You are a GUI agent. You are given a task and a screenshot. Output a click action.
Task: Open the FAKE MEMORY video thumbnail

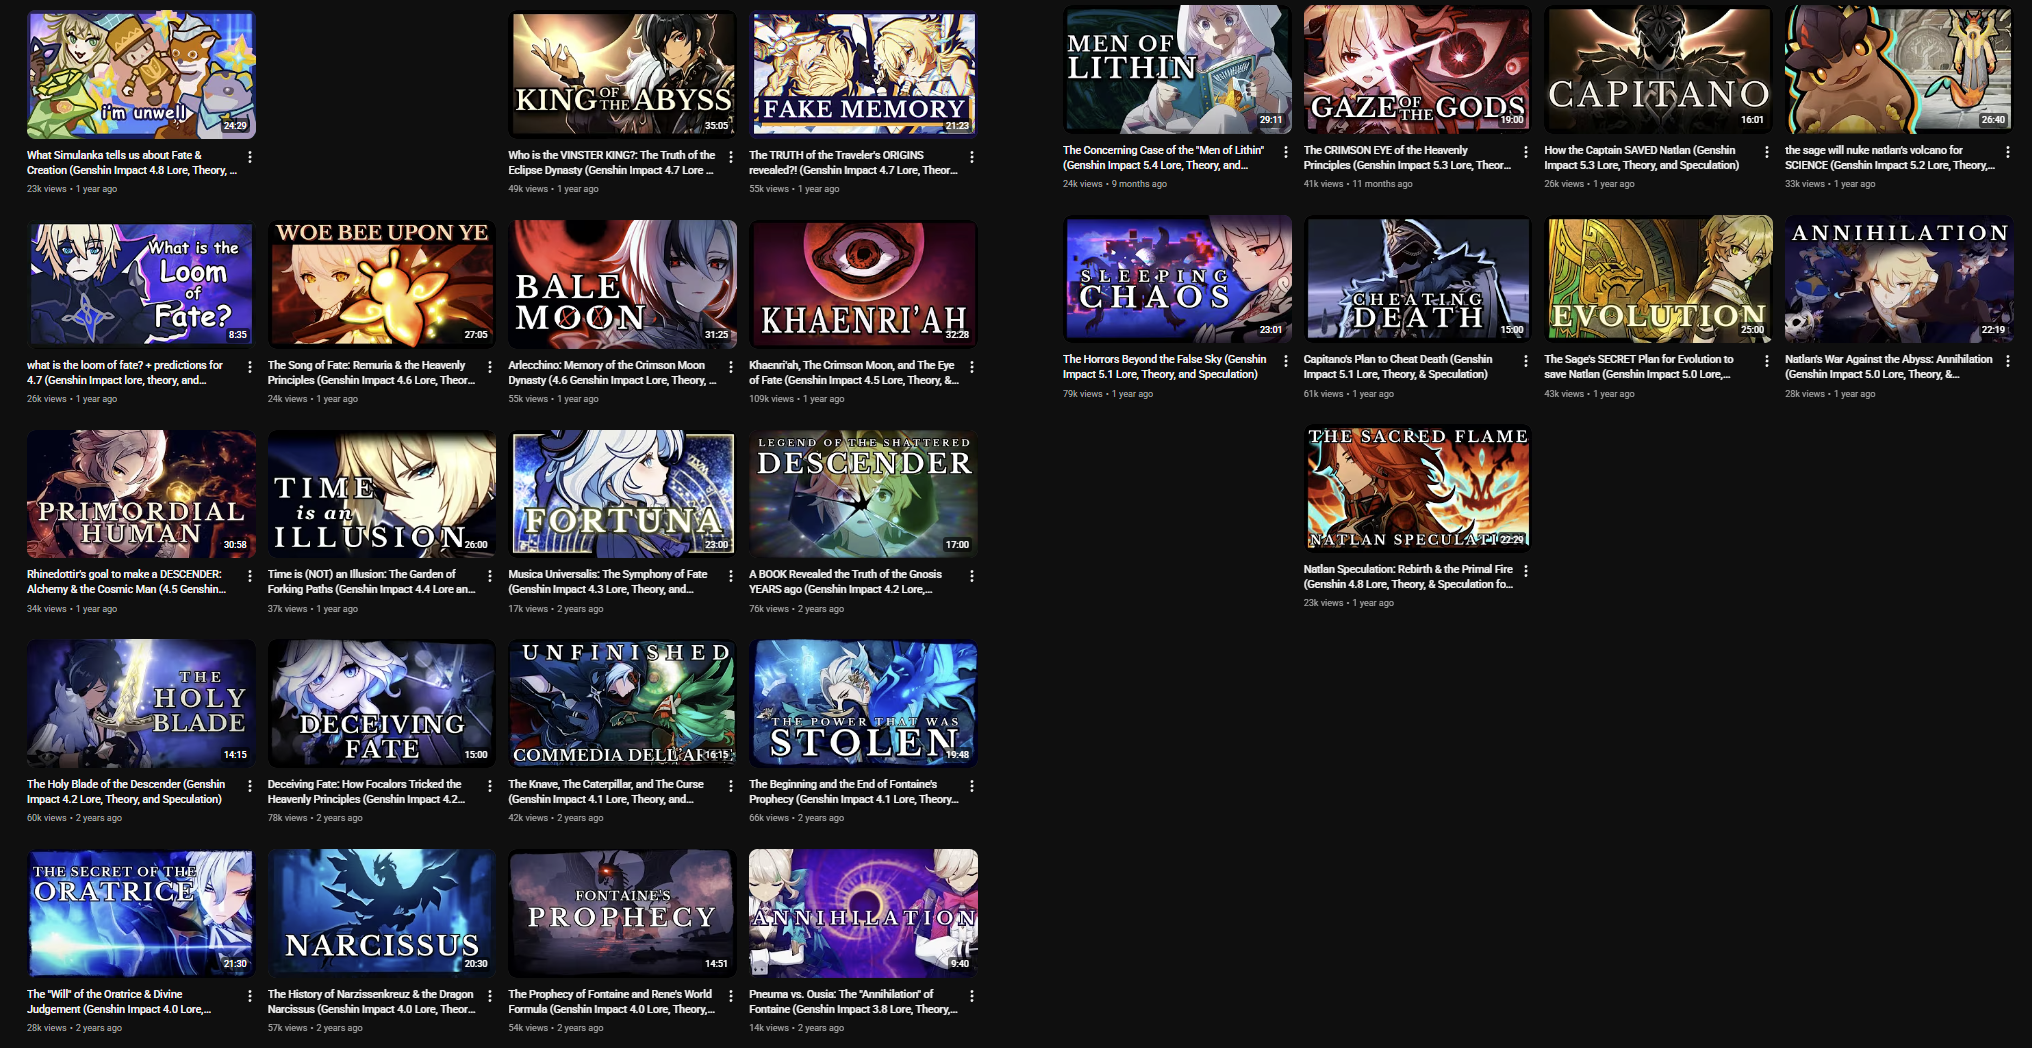tap(863, 74)
